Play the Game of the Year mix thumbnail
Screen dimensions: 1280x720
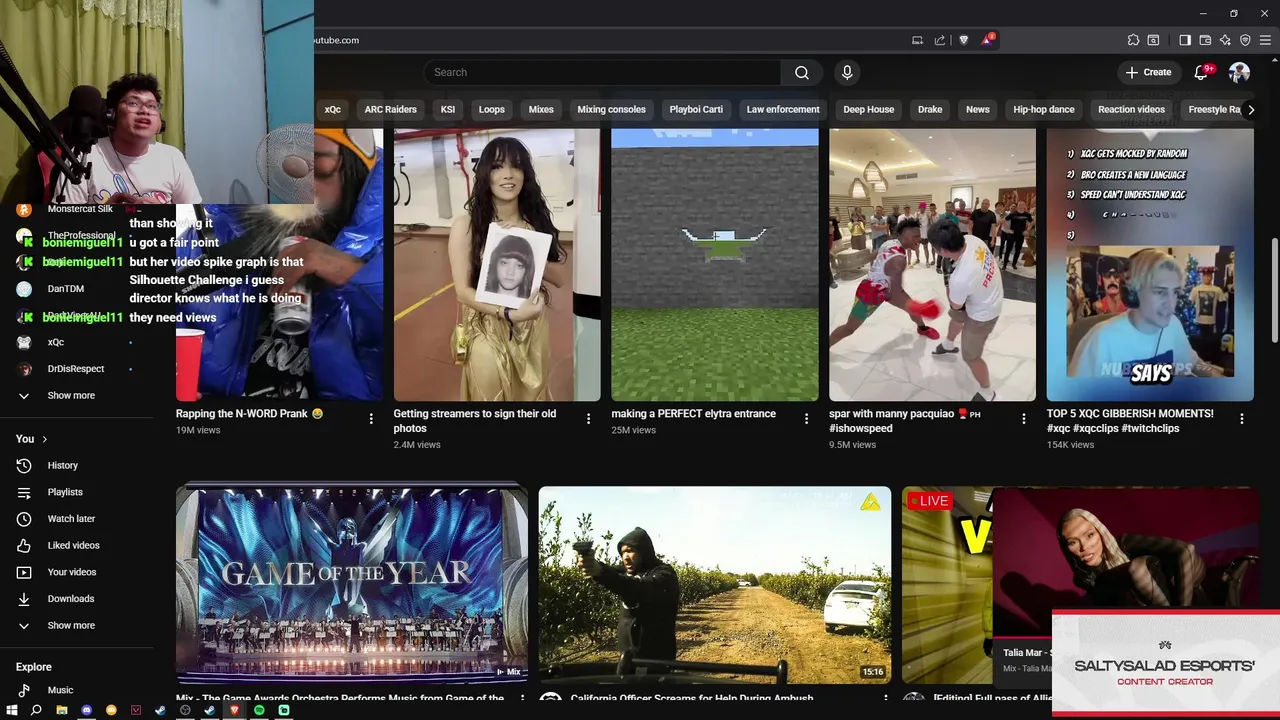tap(352, 584)
